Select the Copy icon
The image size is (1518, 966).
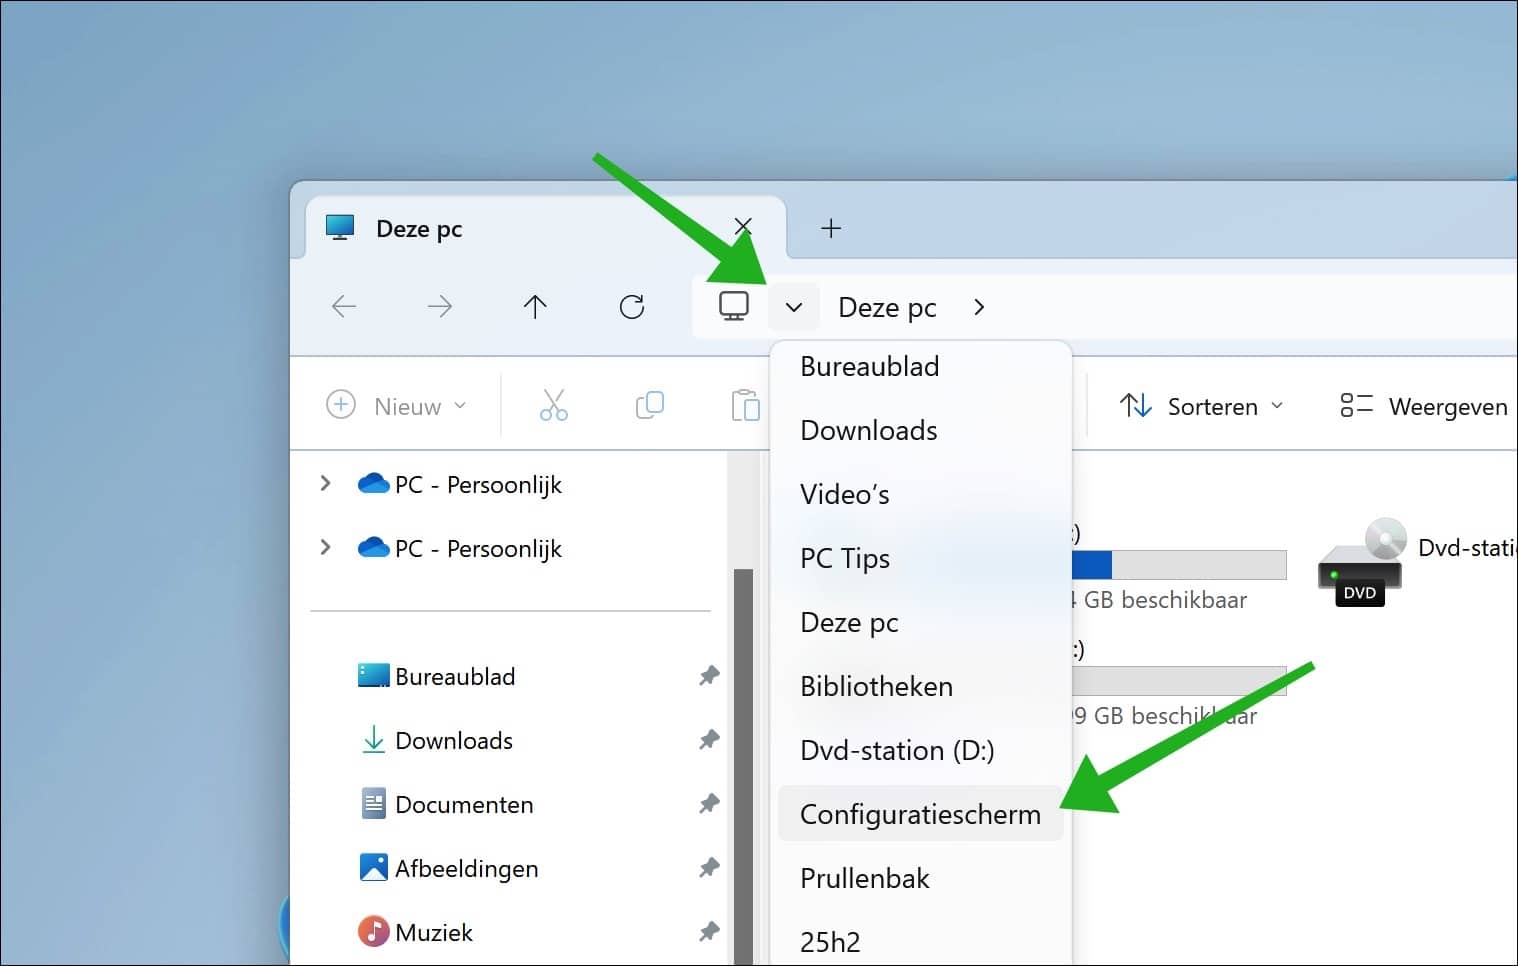(x=649, y=405)
